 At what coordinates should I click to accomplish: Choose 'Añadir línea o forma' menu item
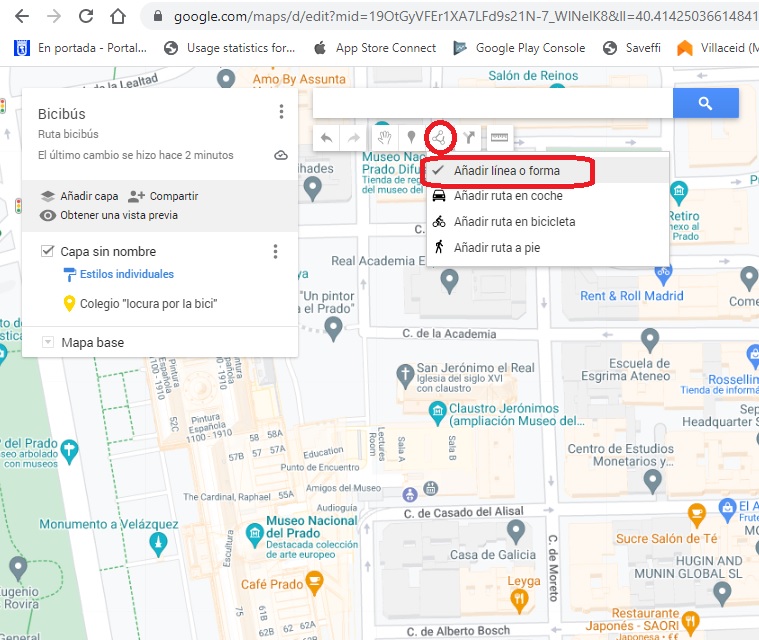coord(506,171)
